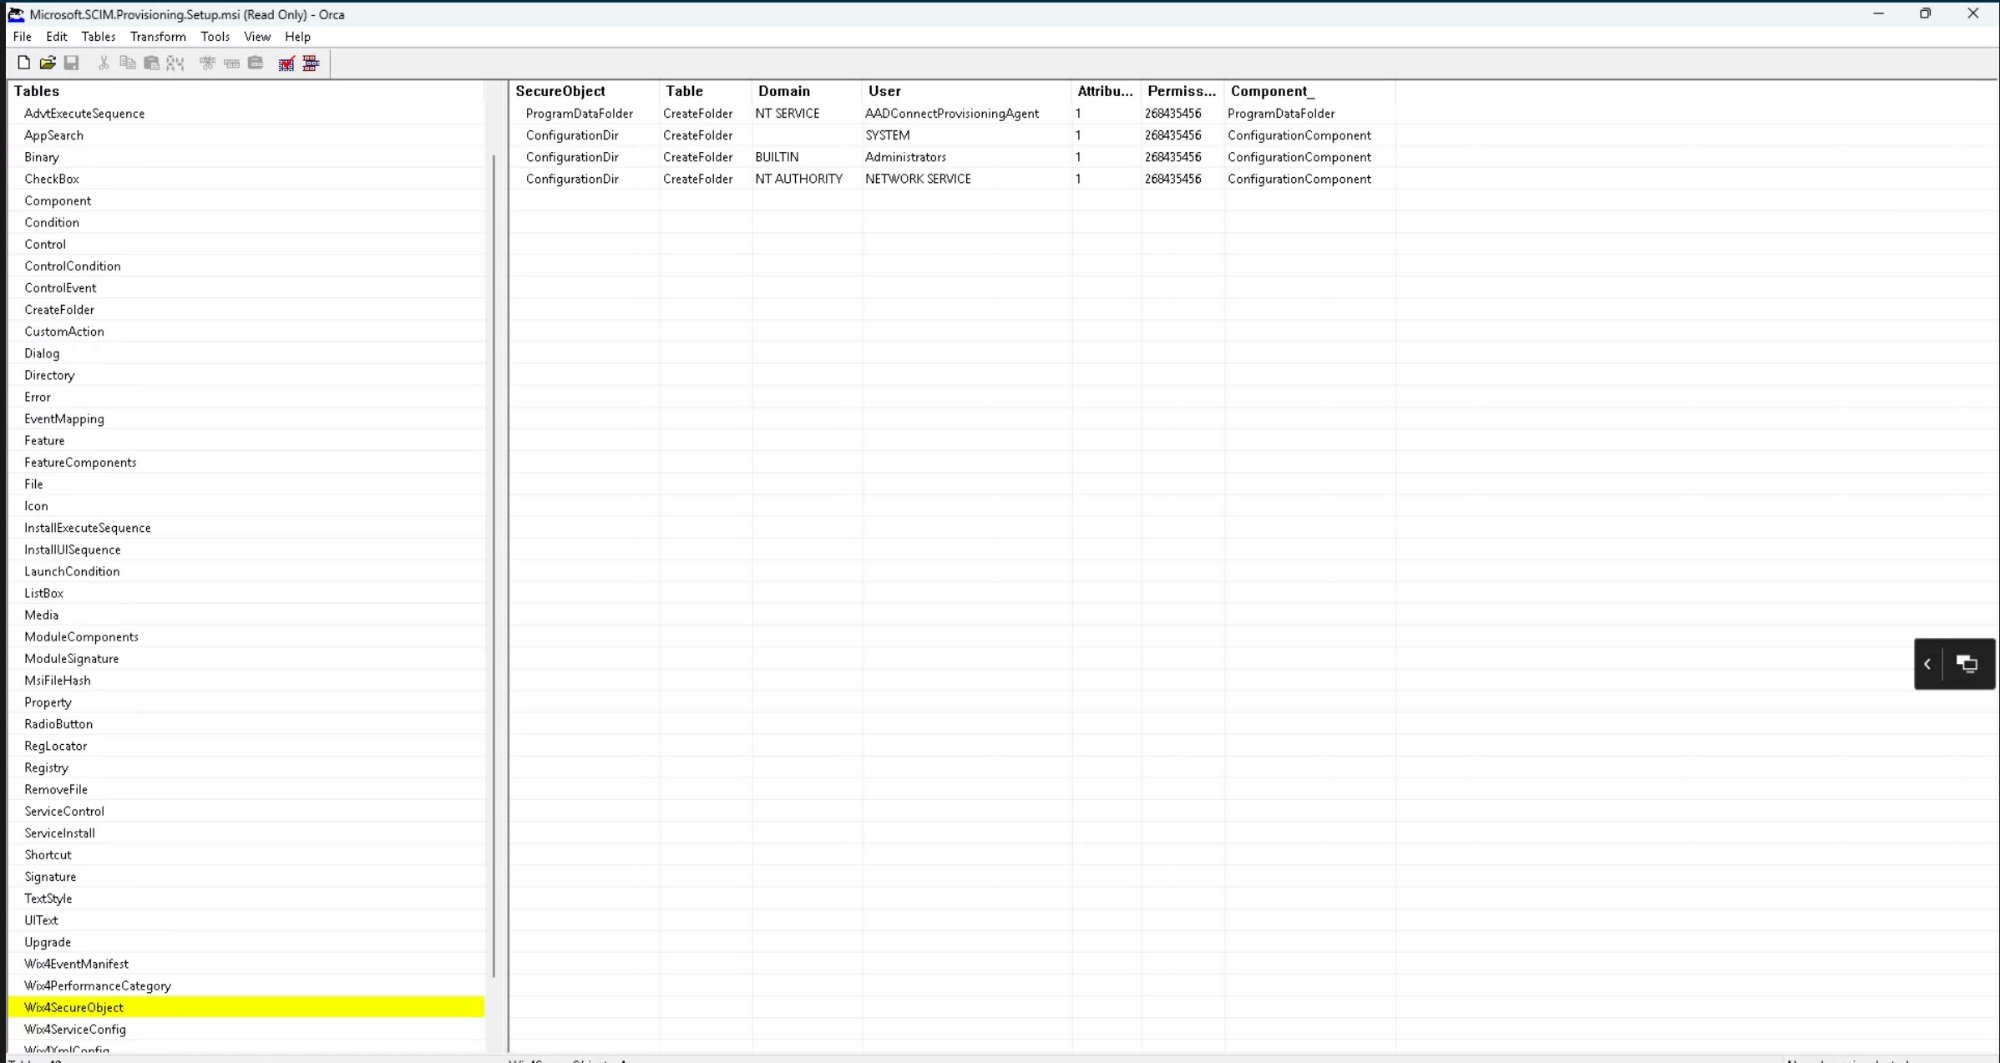Click the Component_ column header

[1310, 91]
